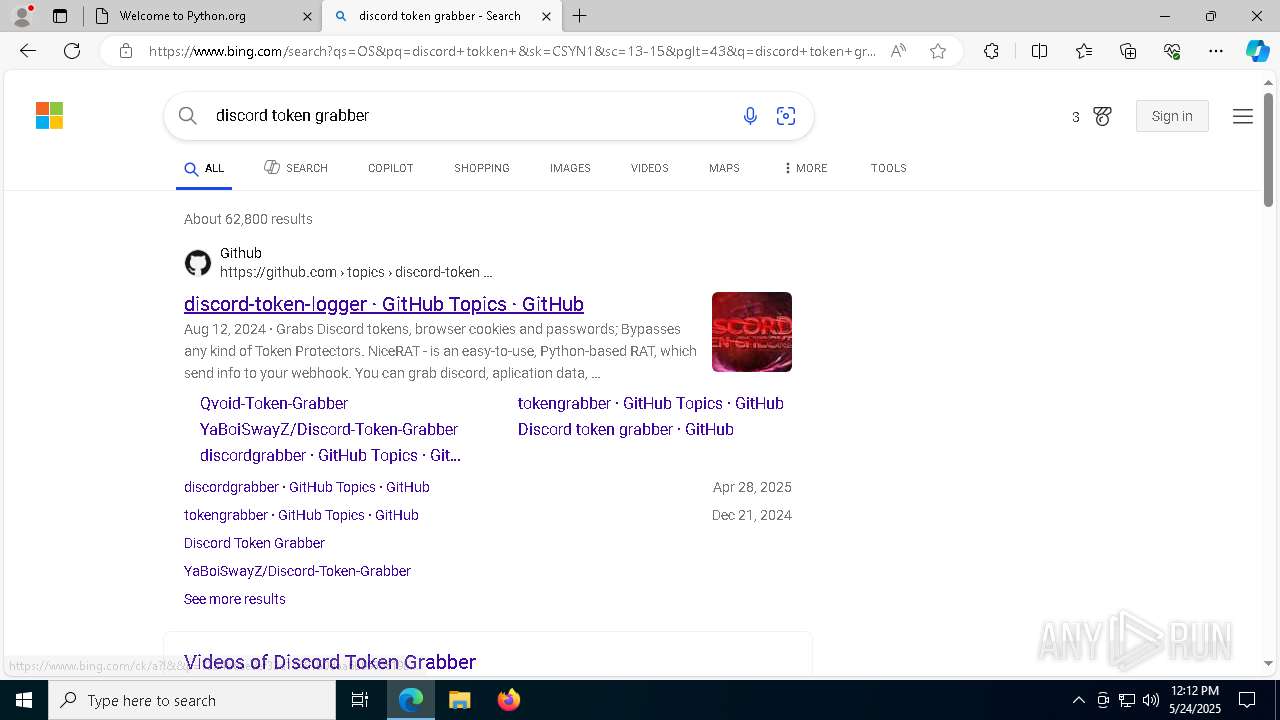Screen dimensions: 1280x720
Task: Open the tab actions menu icon
Action: (60, 16)
